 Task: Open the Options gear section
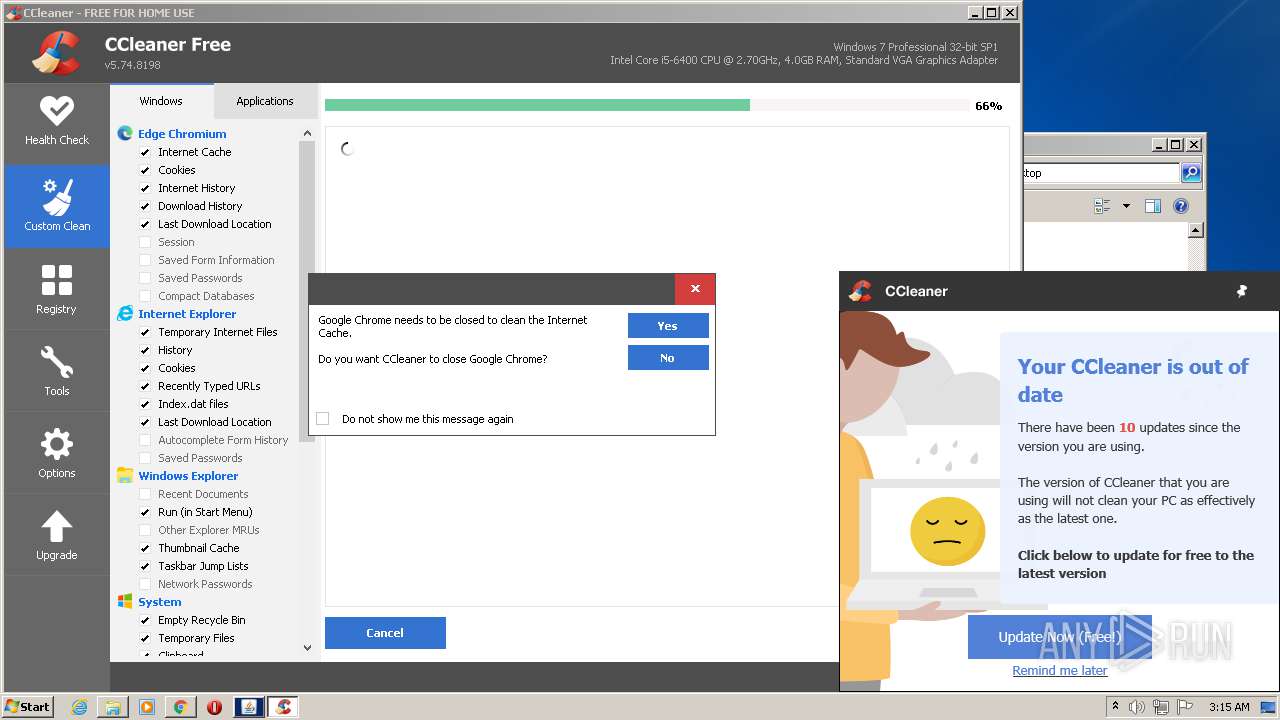pos(57,454)
